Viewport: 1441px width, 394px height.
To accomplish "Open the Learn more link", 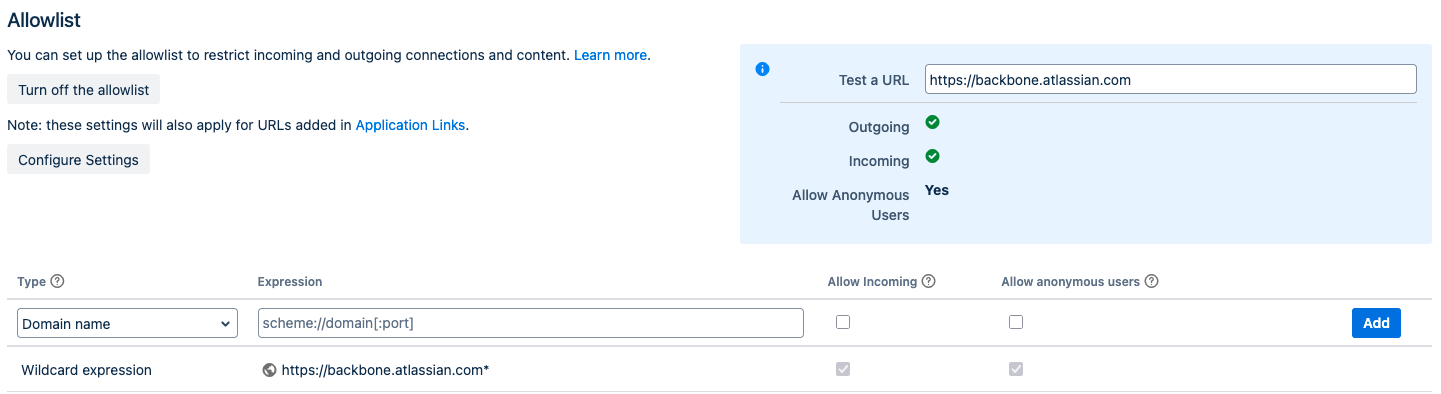I will coord(610,55).
